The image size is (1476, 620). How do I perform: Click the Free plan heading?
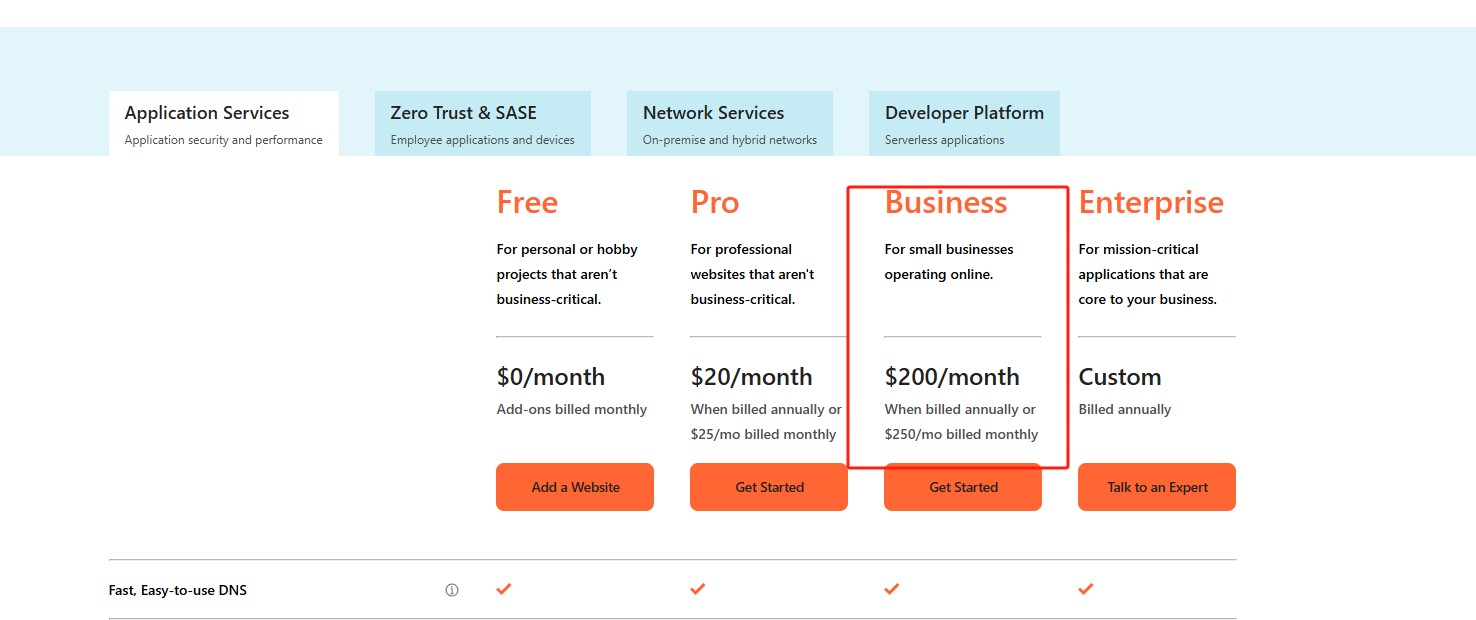[x=527, y=203]
